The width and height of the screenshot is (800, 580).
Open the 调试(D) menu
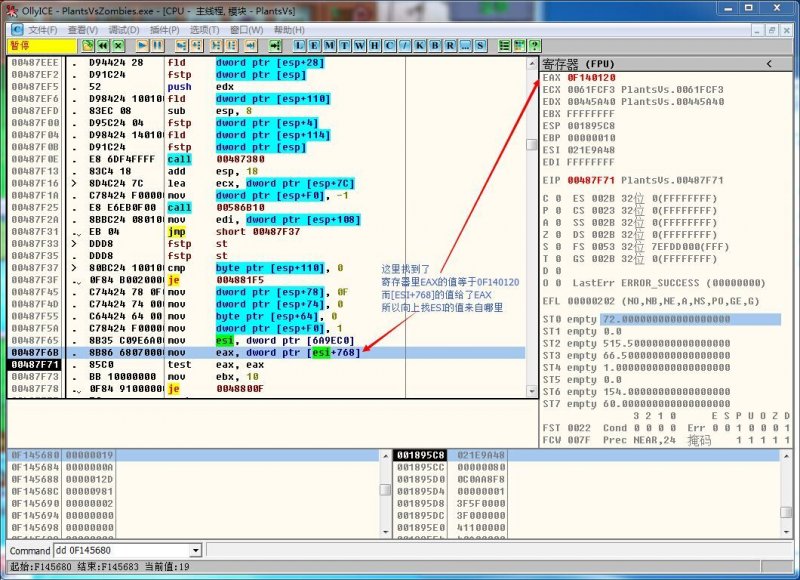pyautogui.click(x=124, y=30)
